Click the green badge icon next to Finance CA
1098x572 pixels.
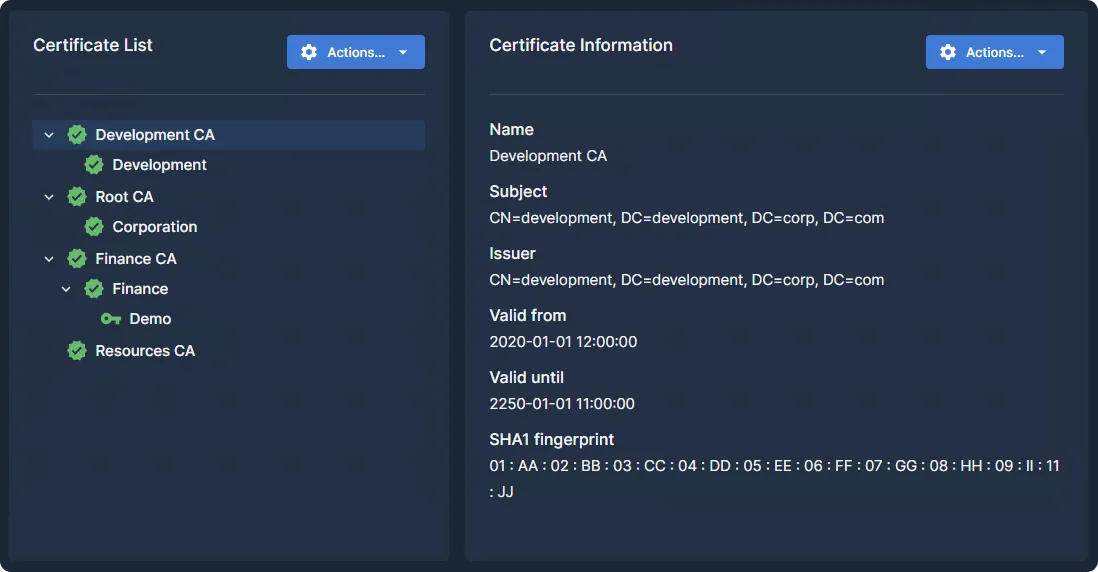coord(77,258)
